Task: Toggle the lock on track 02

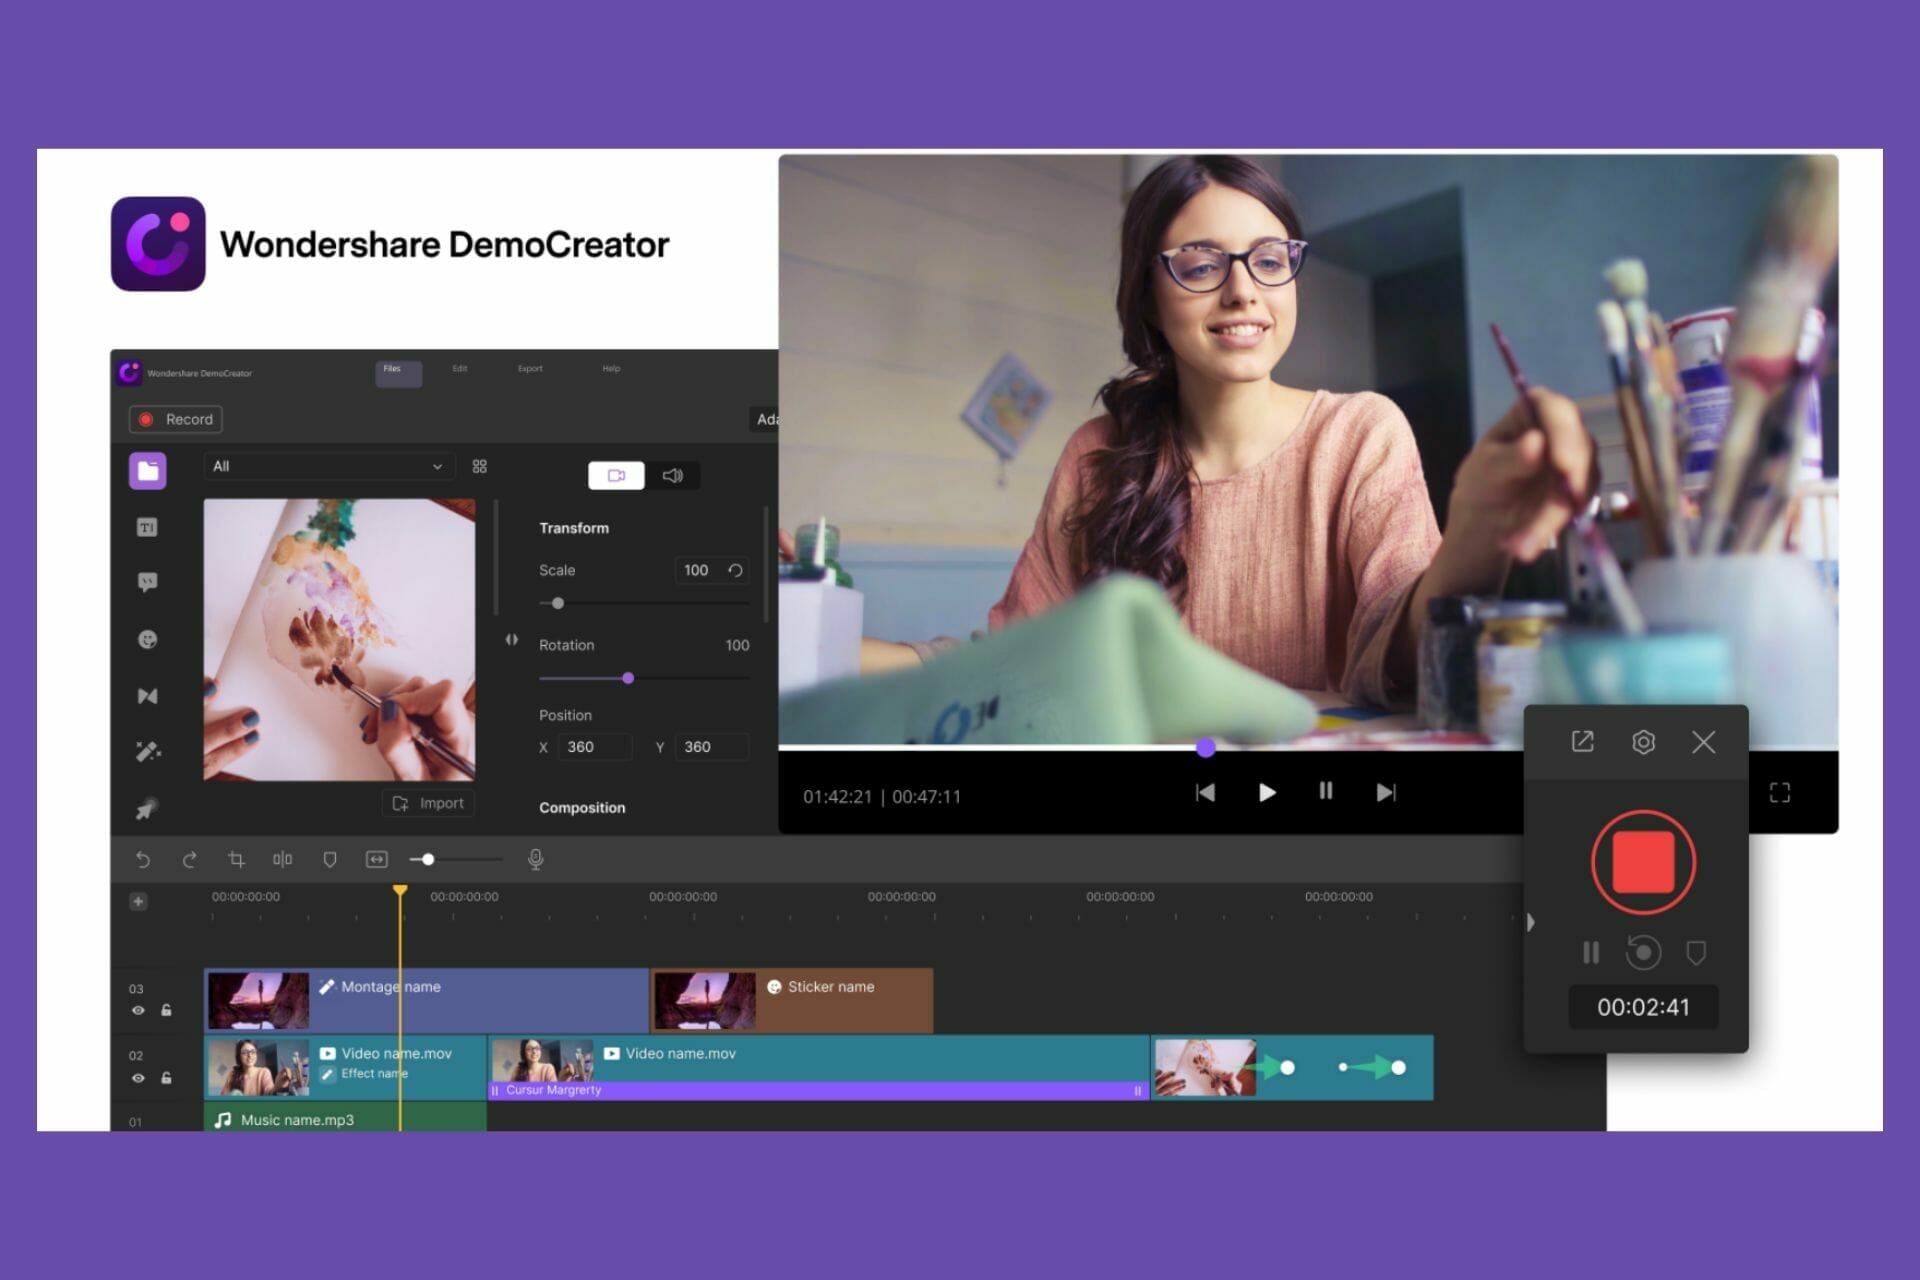Action: 166,1078
